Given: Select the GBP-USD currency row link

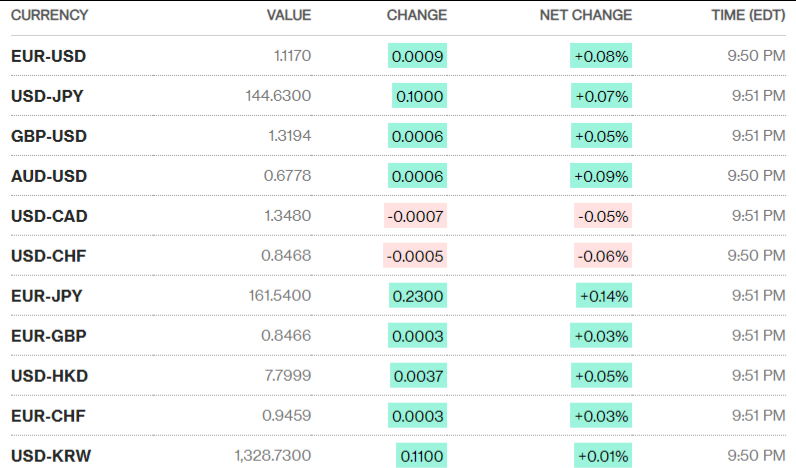Looking at the screenshot, I should (x=48, y=136).
